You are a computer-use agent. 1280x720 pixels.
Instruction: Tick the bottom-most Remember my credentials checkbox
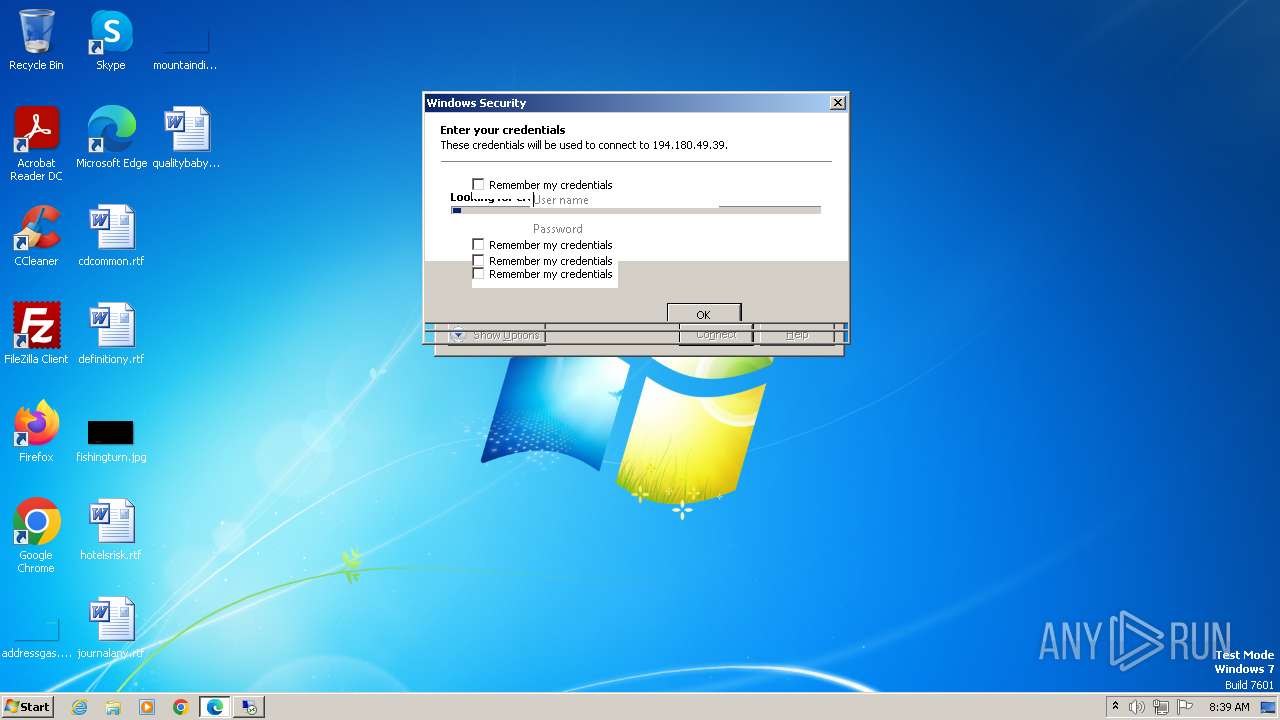(x=478, y=274)
